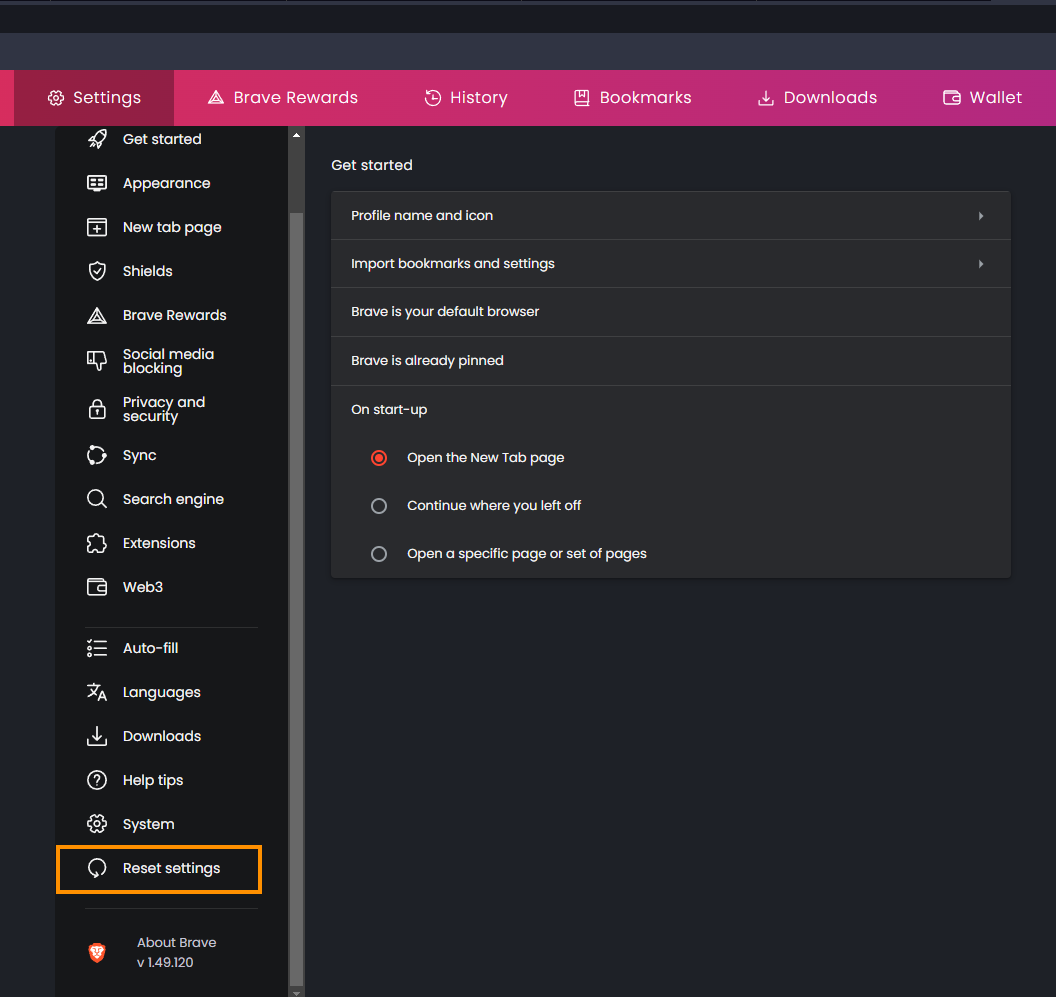Screen dimensions: 1056x997
Task: Click 'Import bookmarks and settings' row text
Action: (453, 263)
